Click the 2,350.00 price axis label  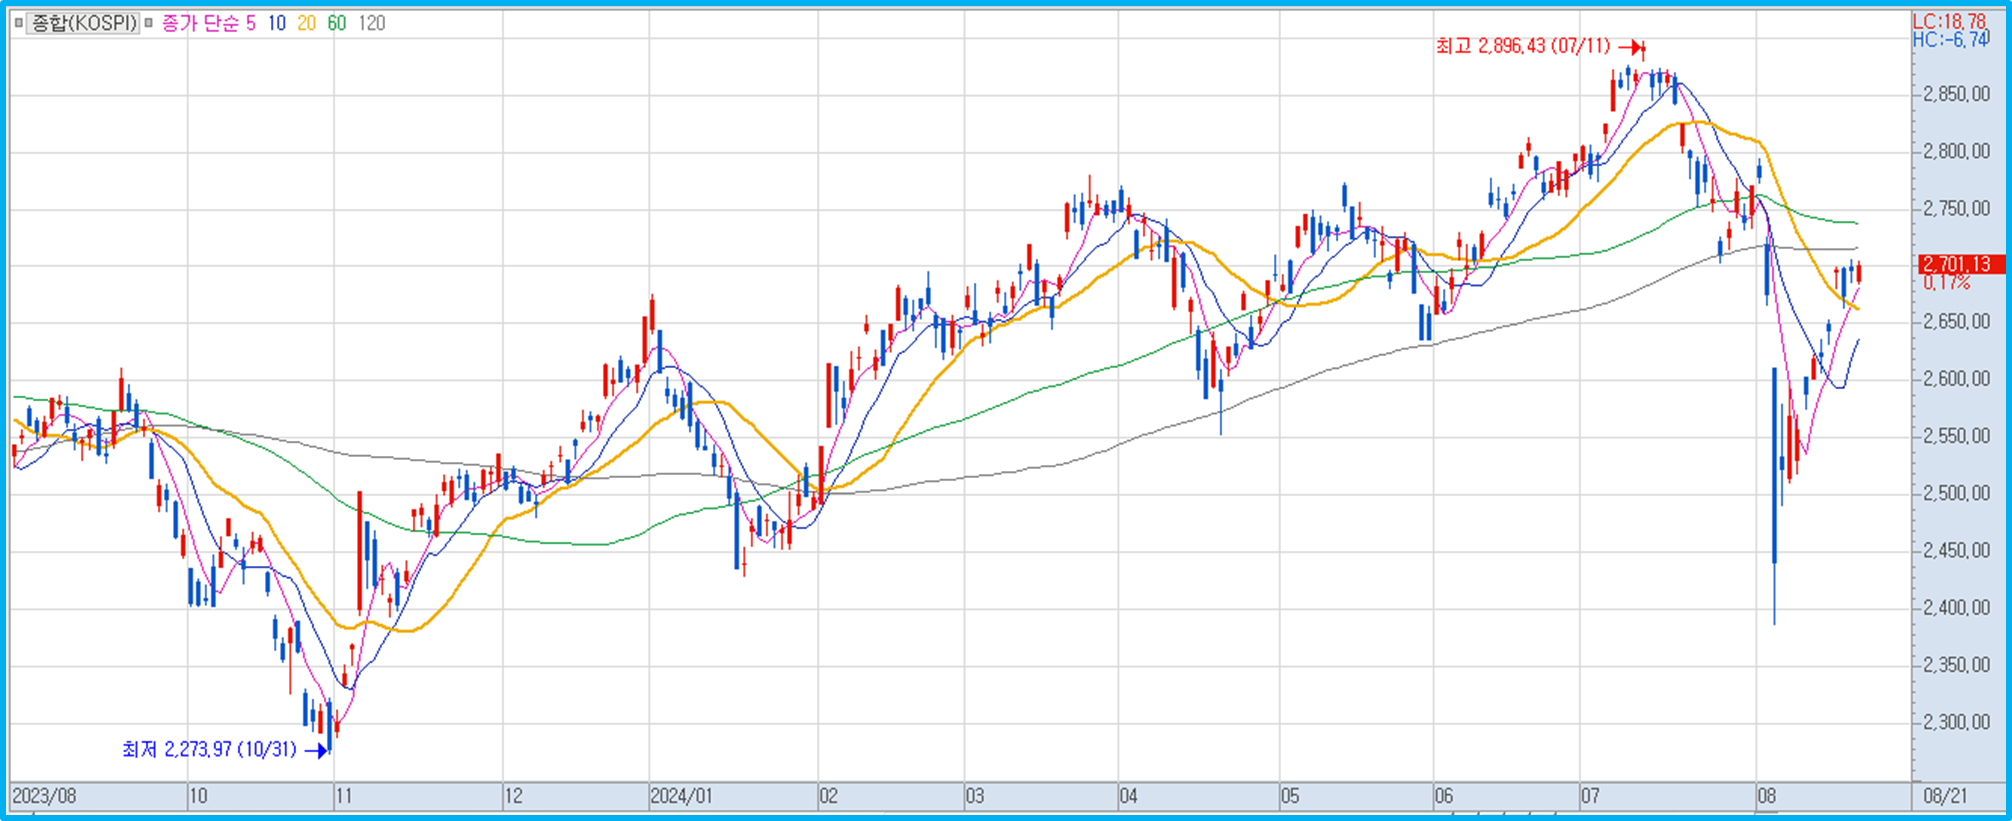coord(1956,665)
